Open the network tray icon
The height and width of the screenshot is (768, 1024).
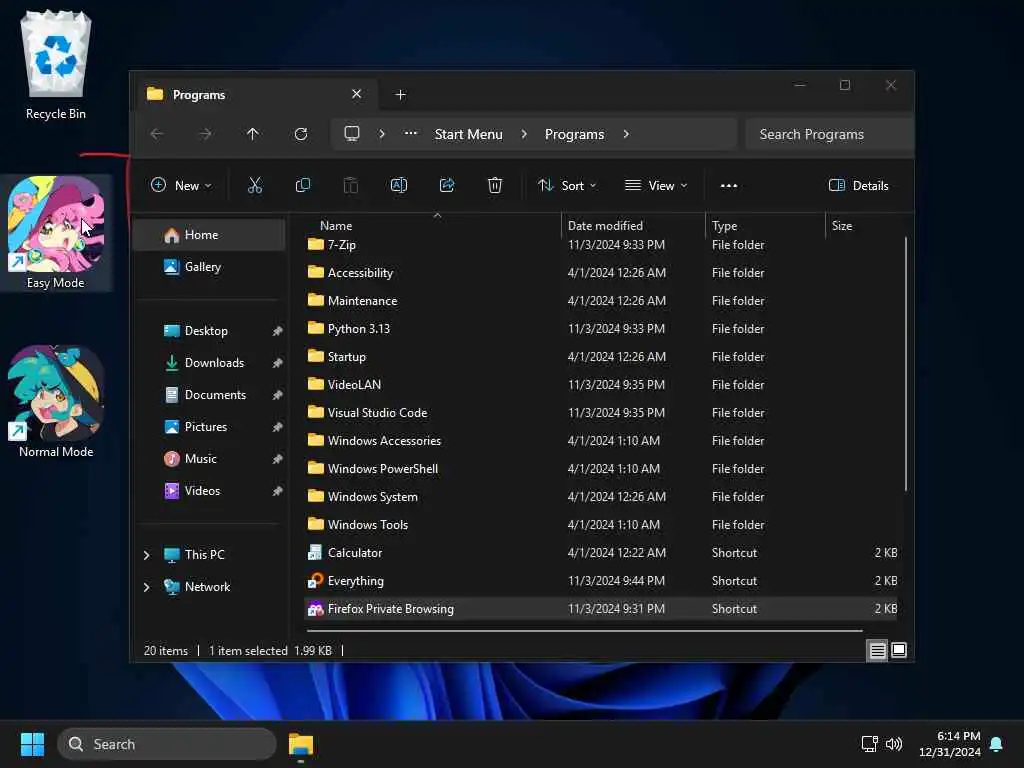click(870, 744)
